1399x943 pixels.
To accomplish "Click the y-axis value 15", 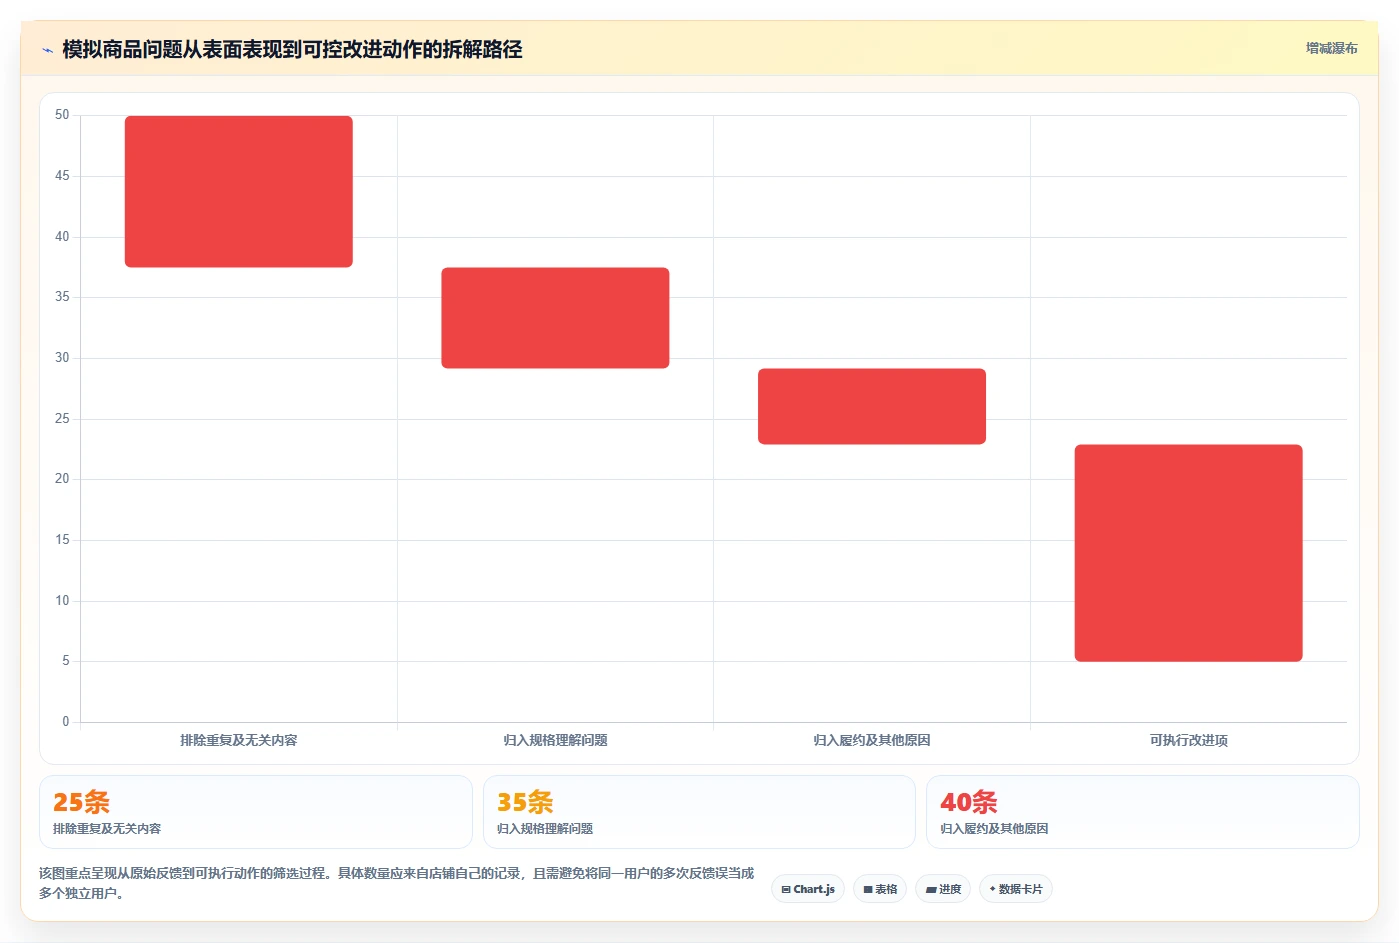I will pos(62,540).
